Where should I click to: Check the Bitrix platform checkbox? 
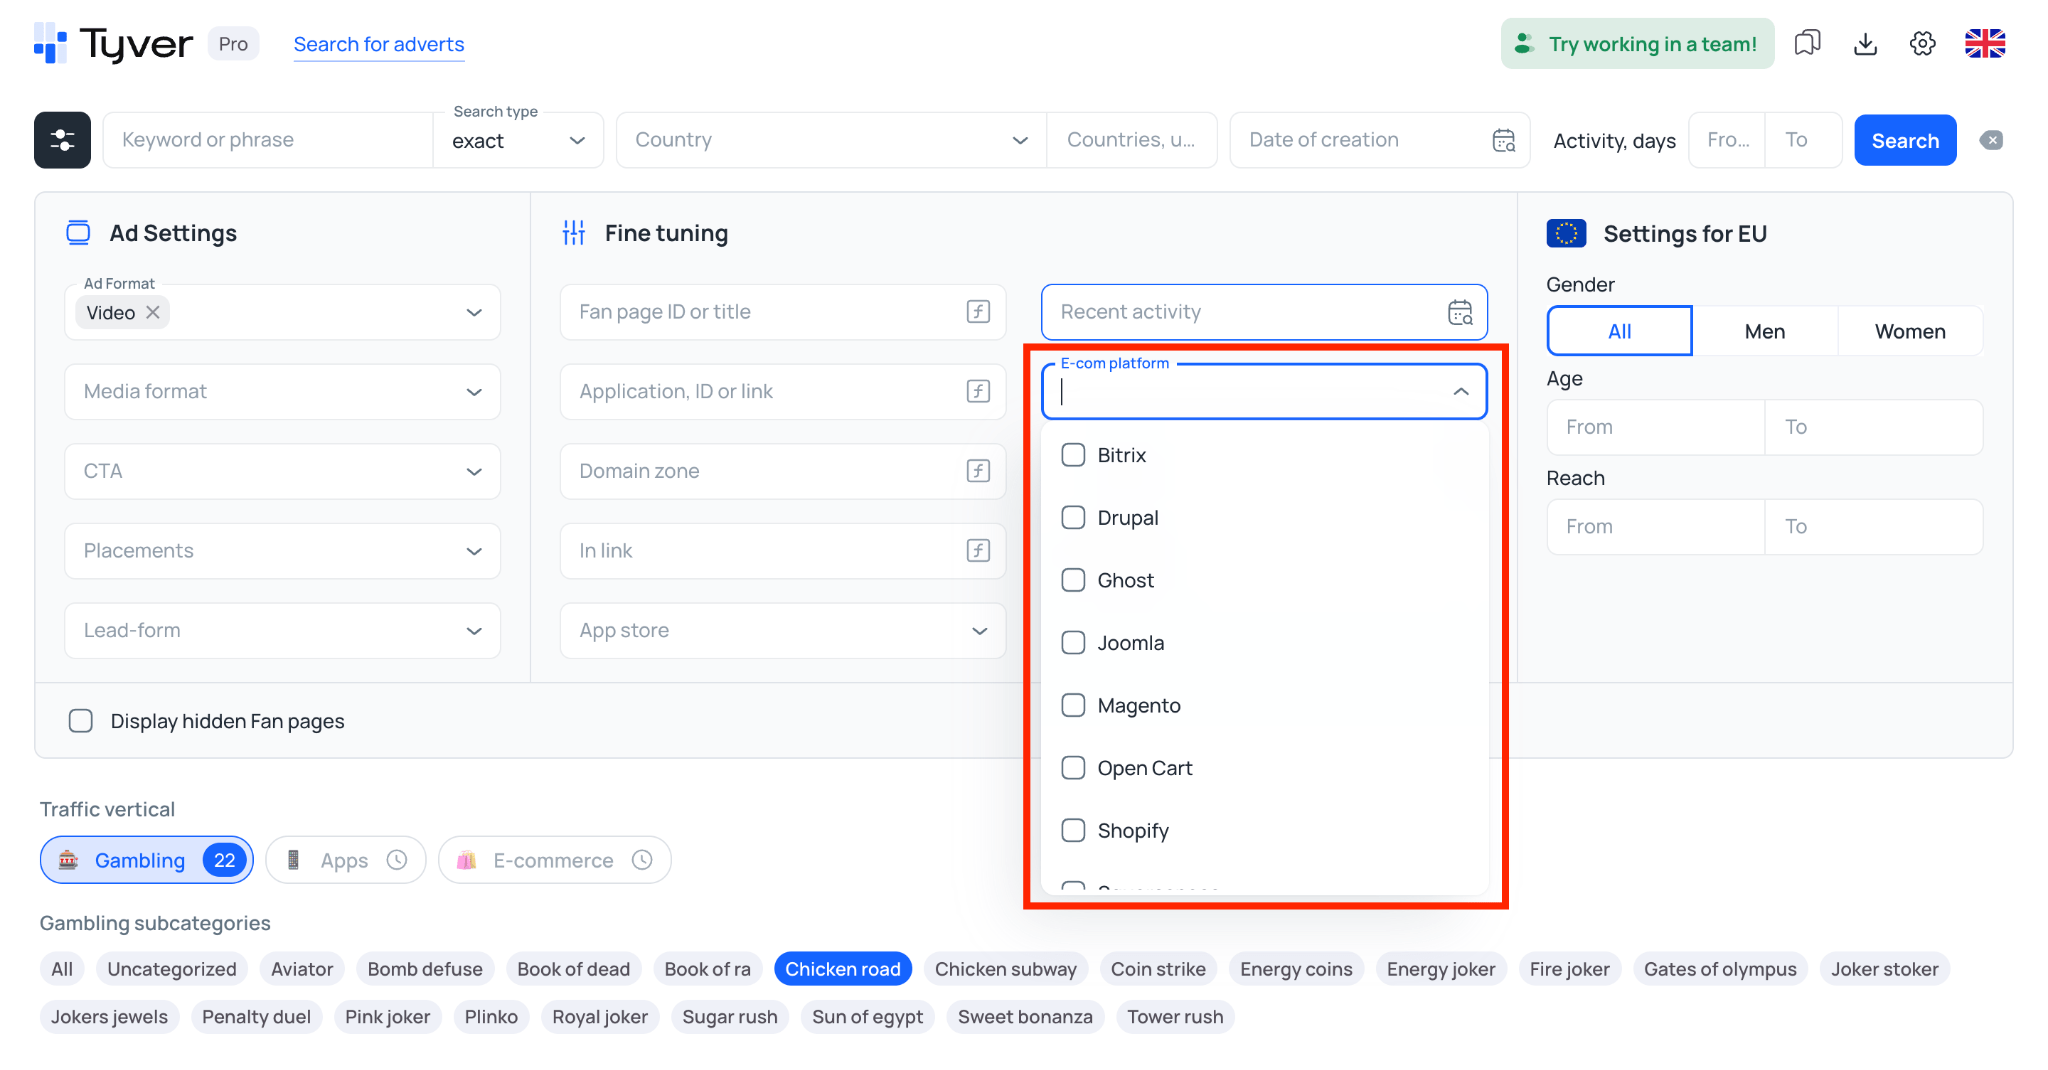1073,455
